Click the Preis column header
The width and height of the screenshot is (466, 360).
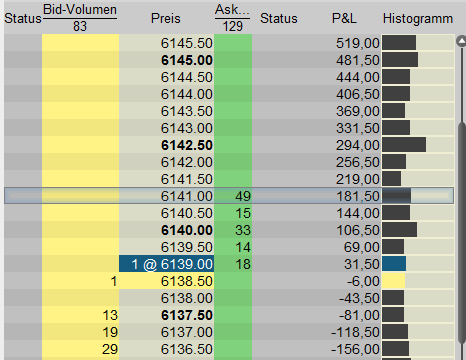pyautogui.click(x=166, y=18)
